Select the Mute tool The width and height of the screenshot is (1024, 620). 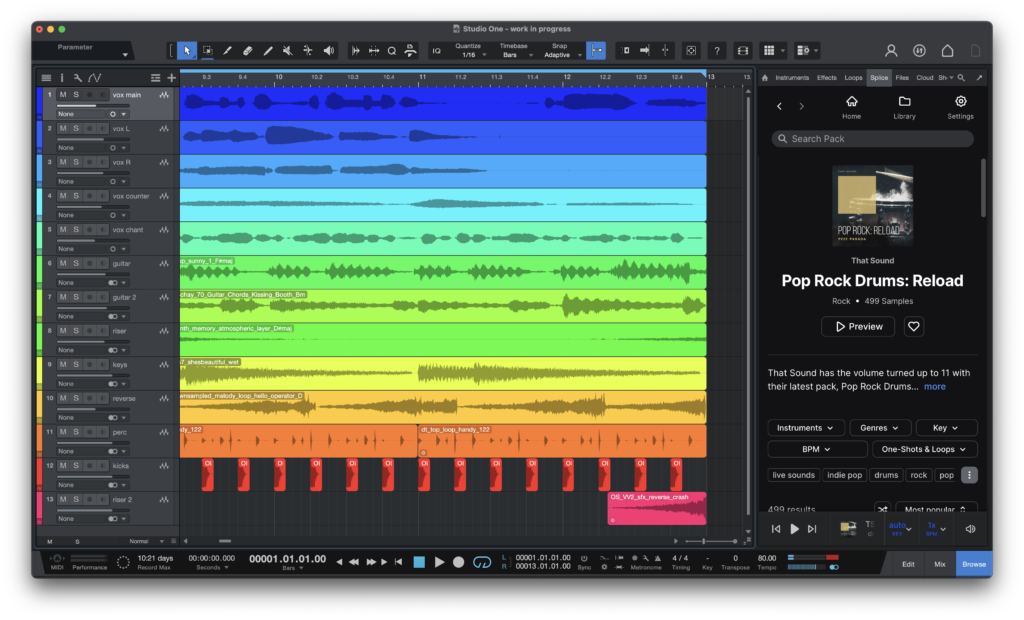(x=287, y=51)
